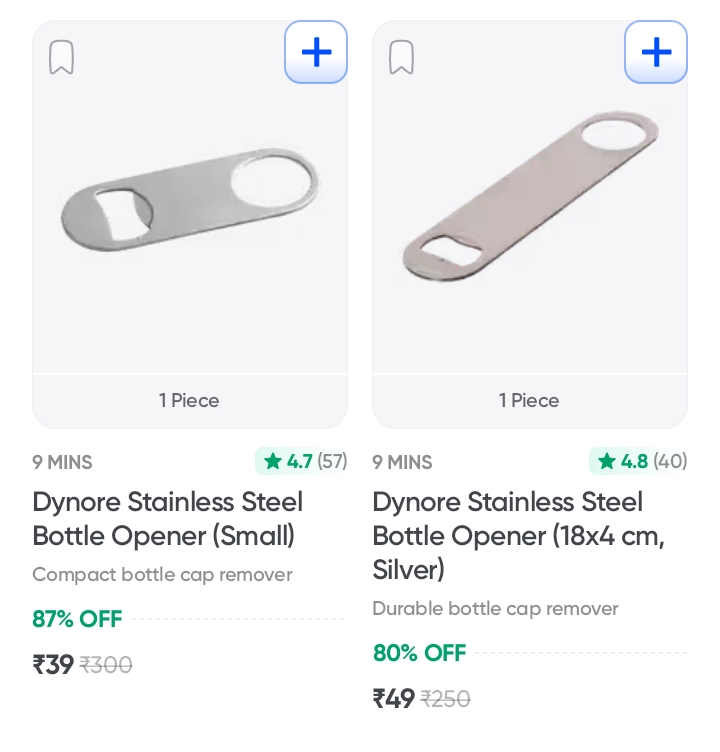Tap the Durable bottle cap remover description
The height and width of the screenshot is (752, 720).
point(495,609)
